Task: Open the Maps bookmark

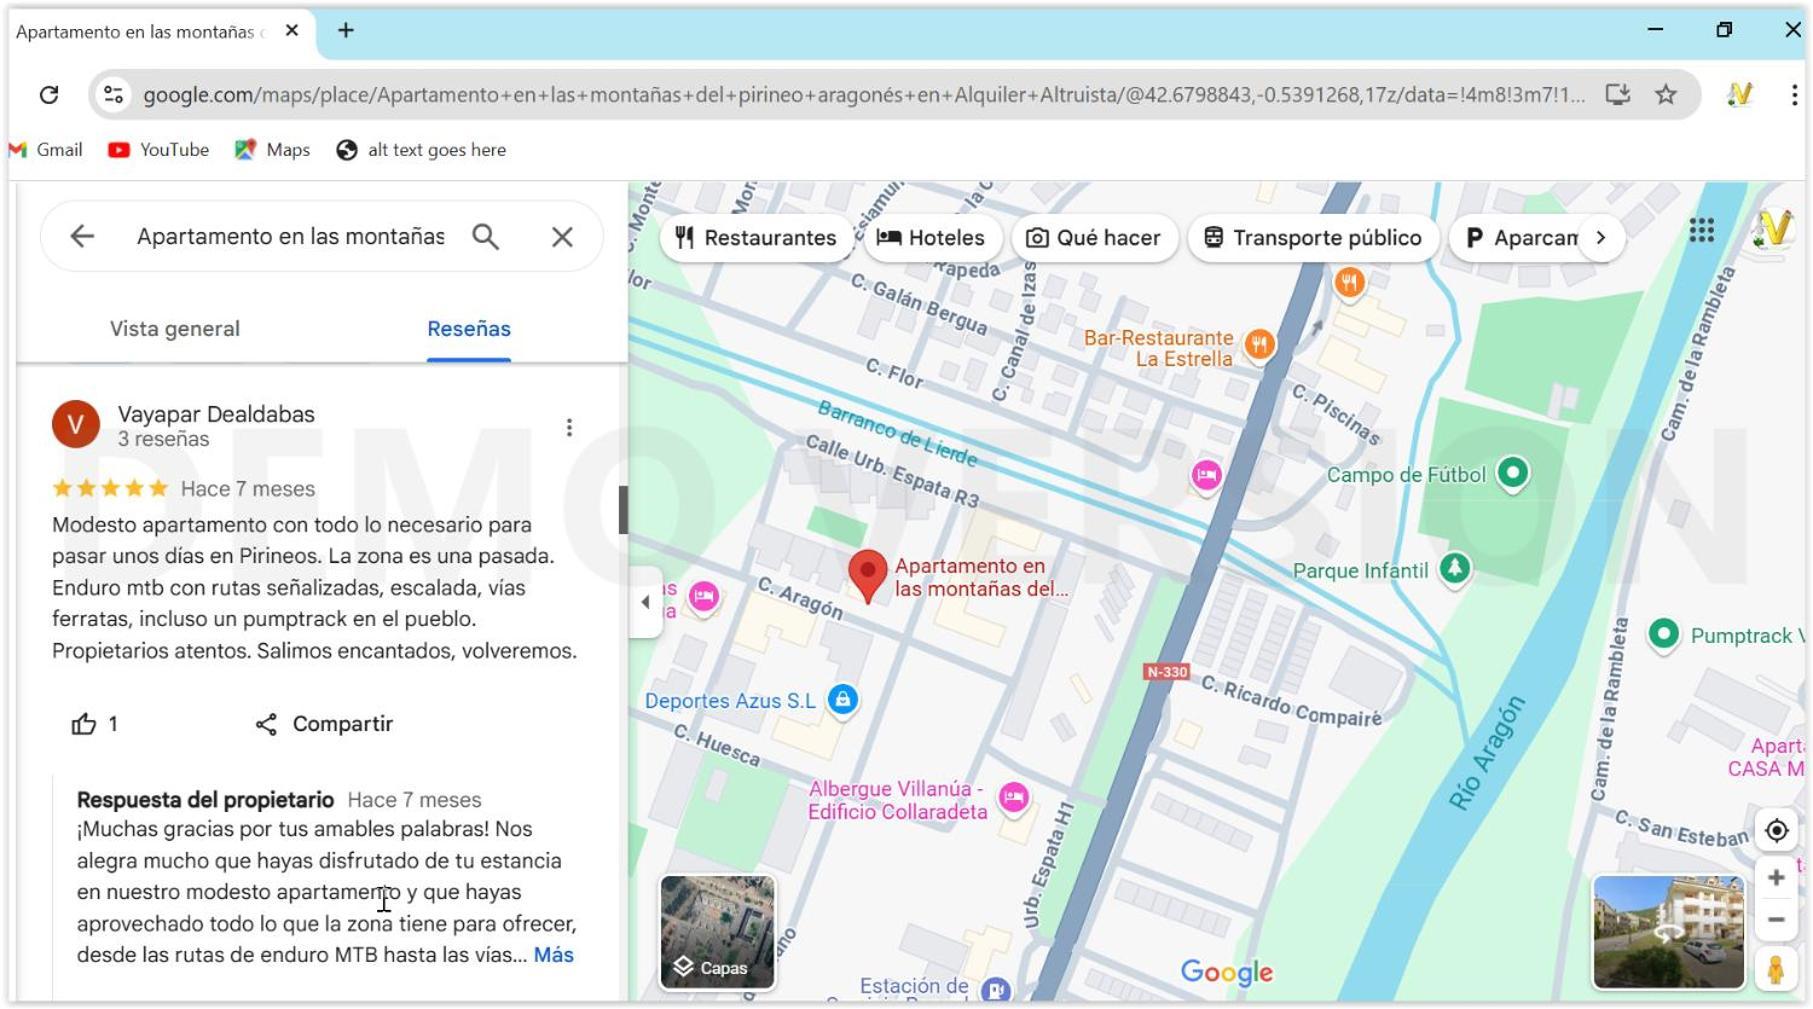Action: click(x=272, y=150)
